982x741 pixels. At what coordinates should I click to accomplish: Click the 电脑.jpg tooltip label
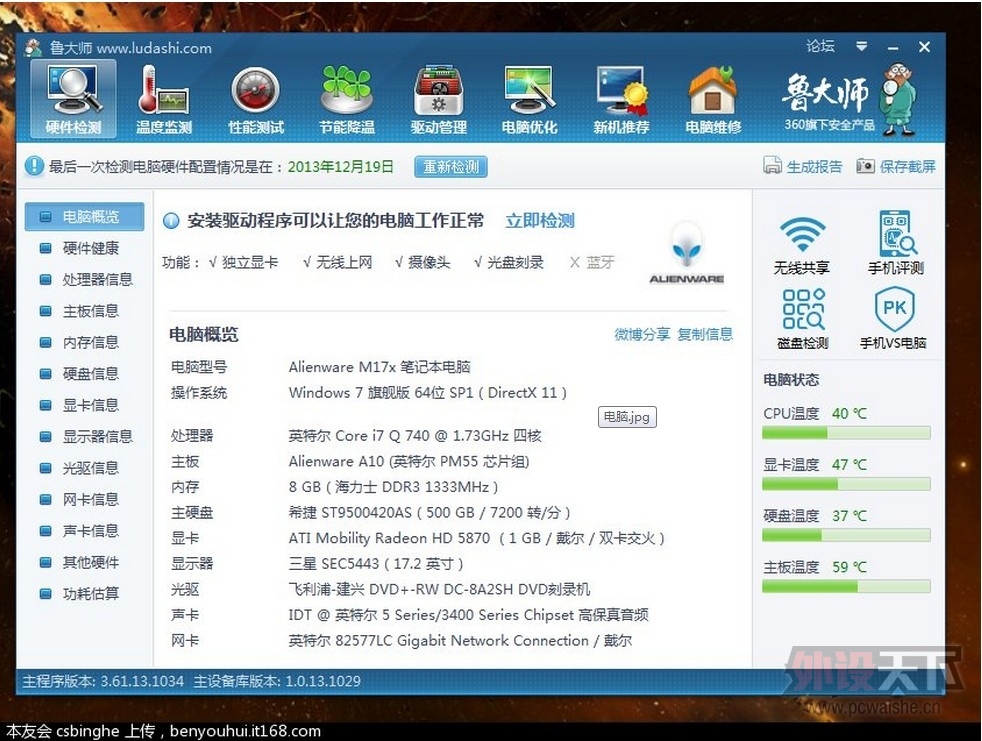627,417
